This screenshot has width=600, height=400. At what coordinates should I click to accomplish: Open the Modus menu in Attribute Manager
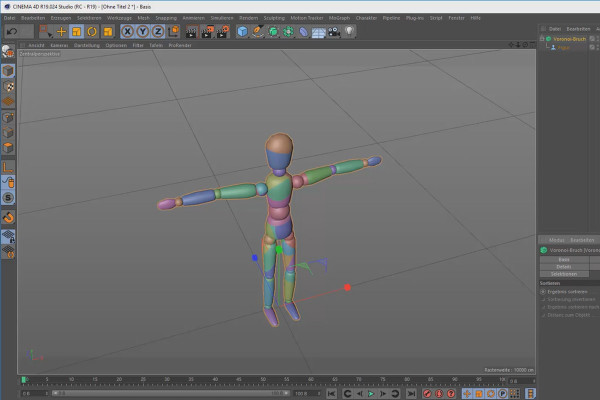[x=556, y=240]
